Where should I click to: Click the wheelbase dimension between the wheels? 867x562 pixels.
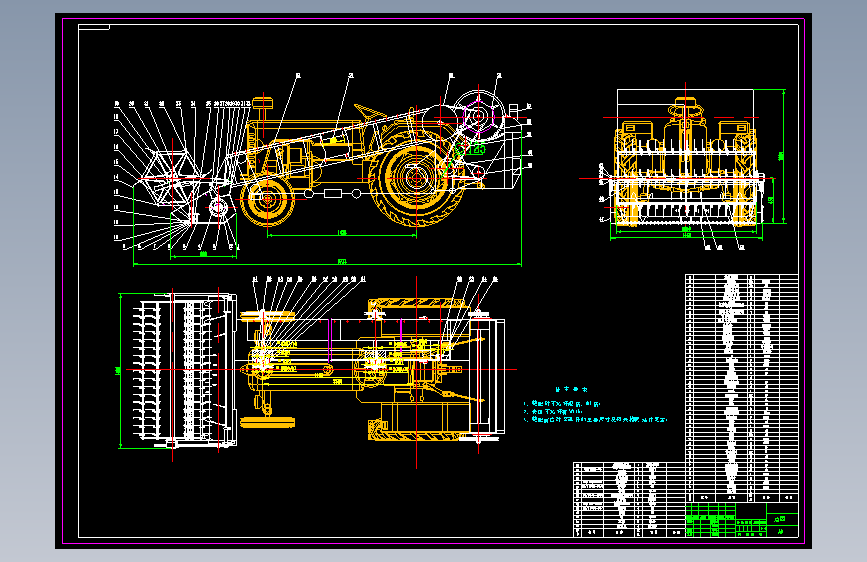tap(342, 233)
